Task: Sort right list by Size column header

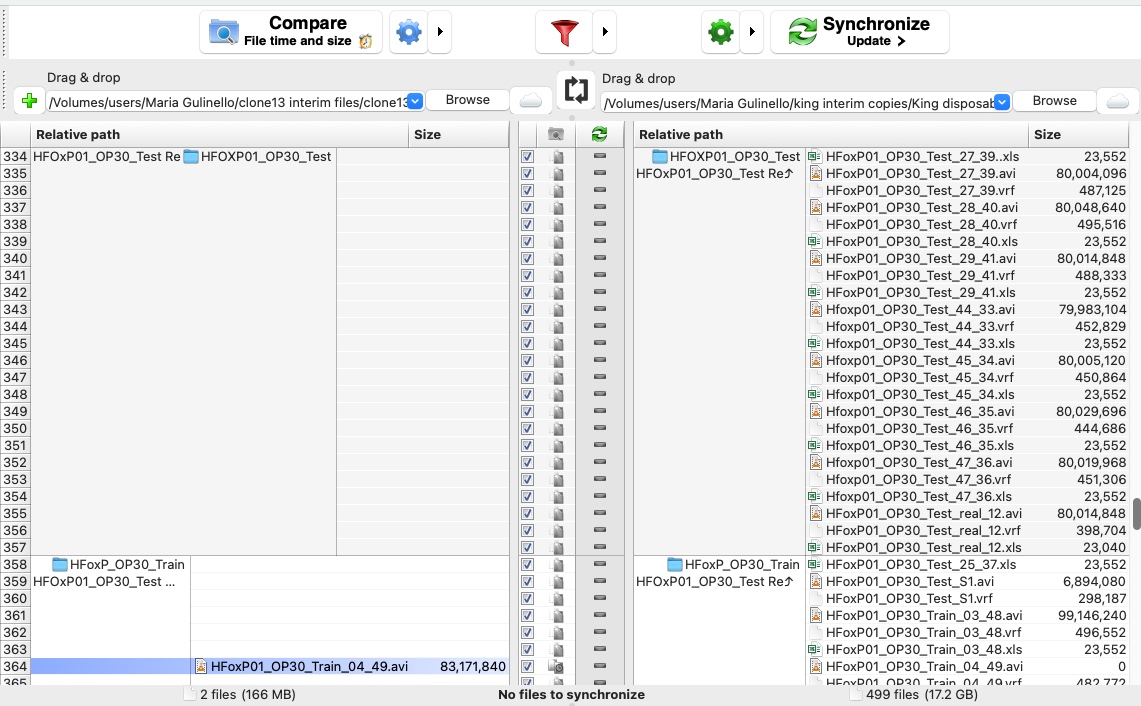Action: 1078,134
